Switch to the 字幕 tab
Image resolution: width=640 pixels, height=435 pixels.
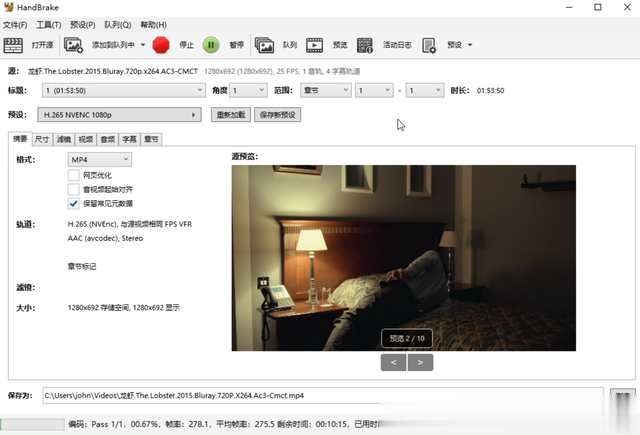click(x=129, y=140)
